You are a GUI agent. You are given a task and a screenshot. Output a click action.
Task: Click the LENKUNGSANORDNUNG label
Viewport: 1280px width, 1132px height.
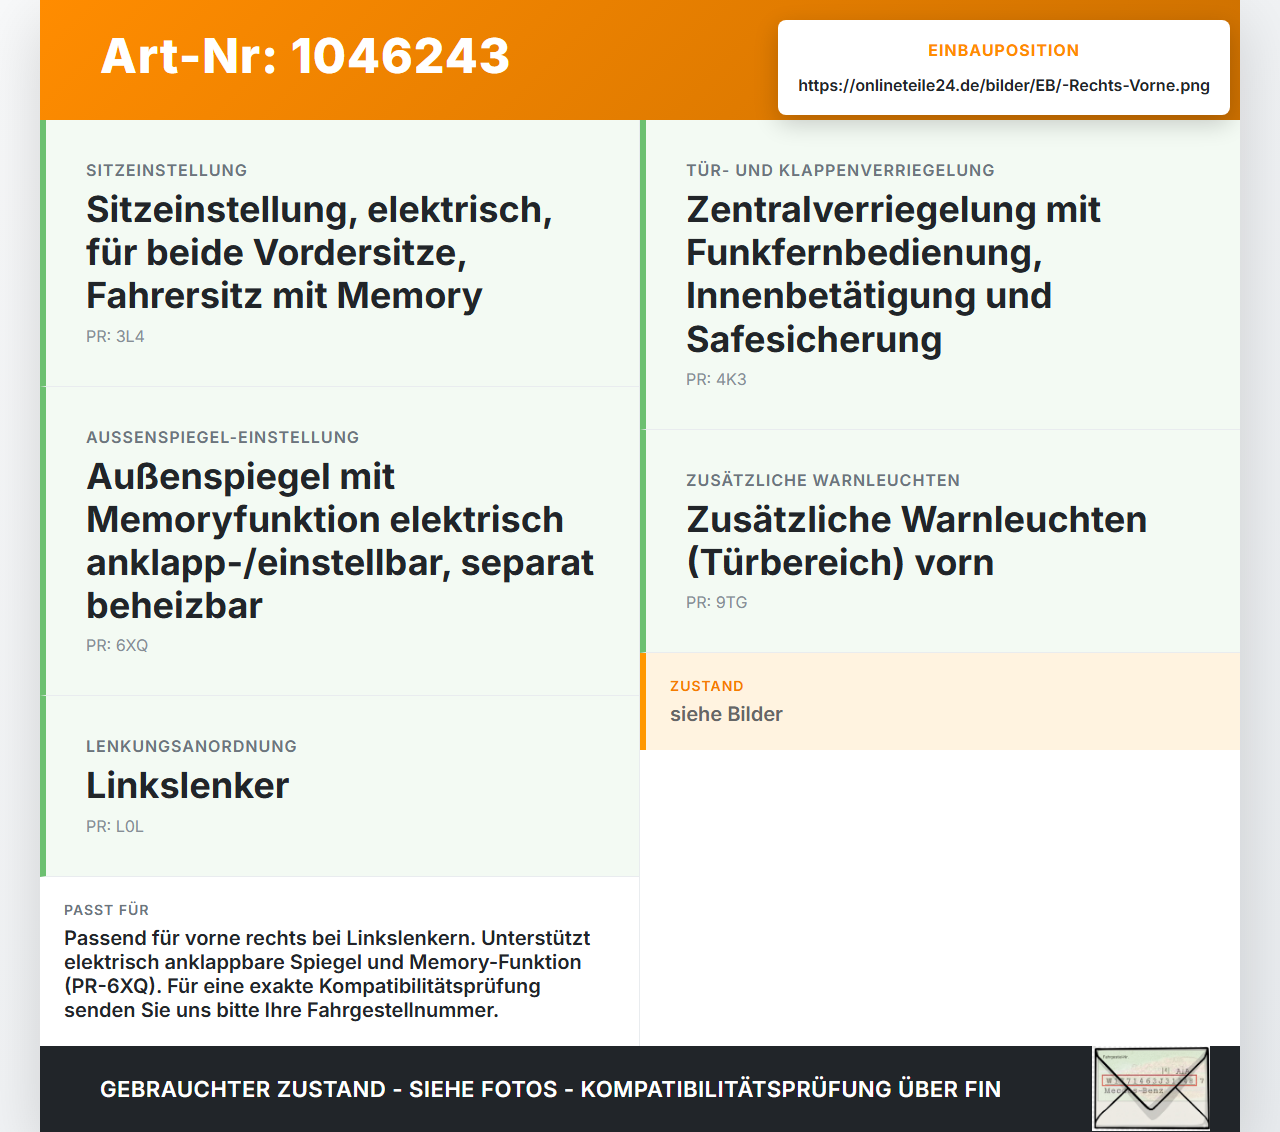point(192,747)
